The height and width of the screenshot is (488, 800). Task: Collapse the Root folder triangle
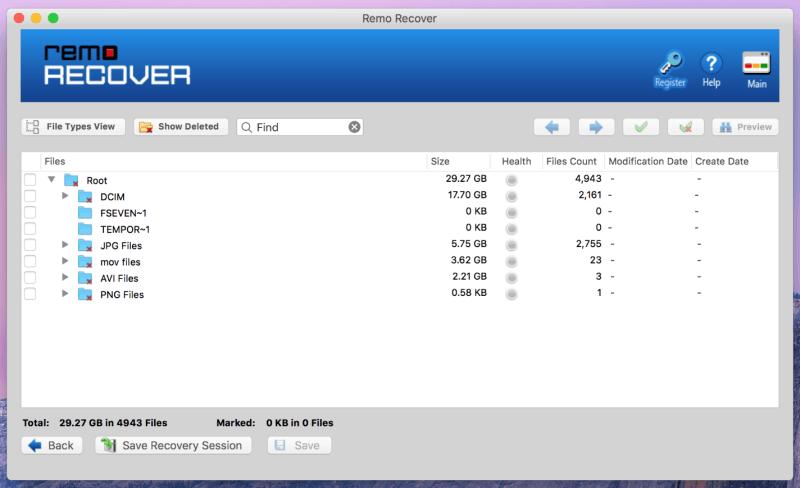pyautogui.click(x=52, y=180)
